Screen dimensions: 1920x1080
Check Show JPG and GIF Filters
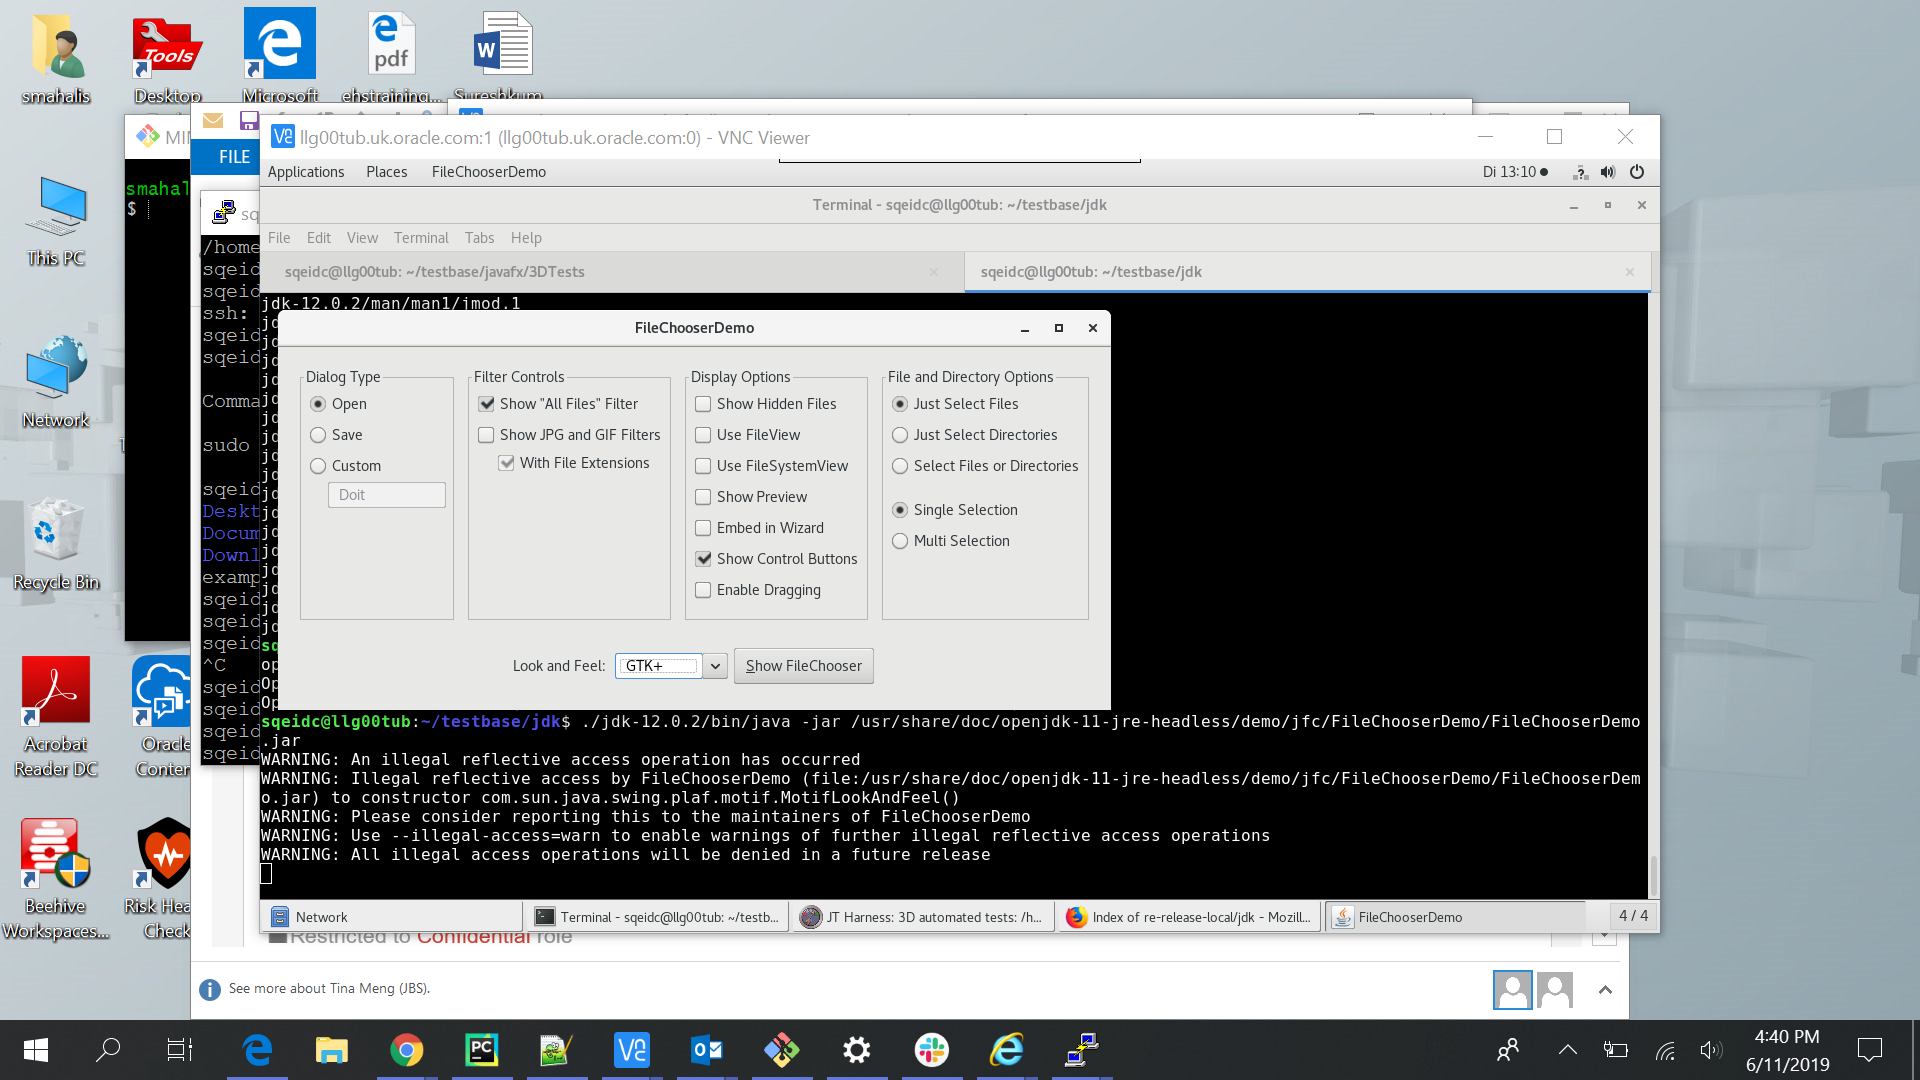coord(486,435)
